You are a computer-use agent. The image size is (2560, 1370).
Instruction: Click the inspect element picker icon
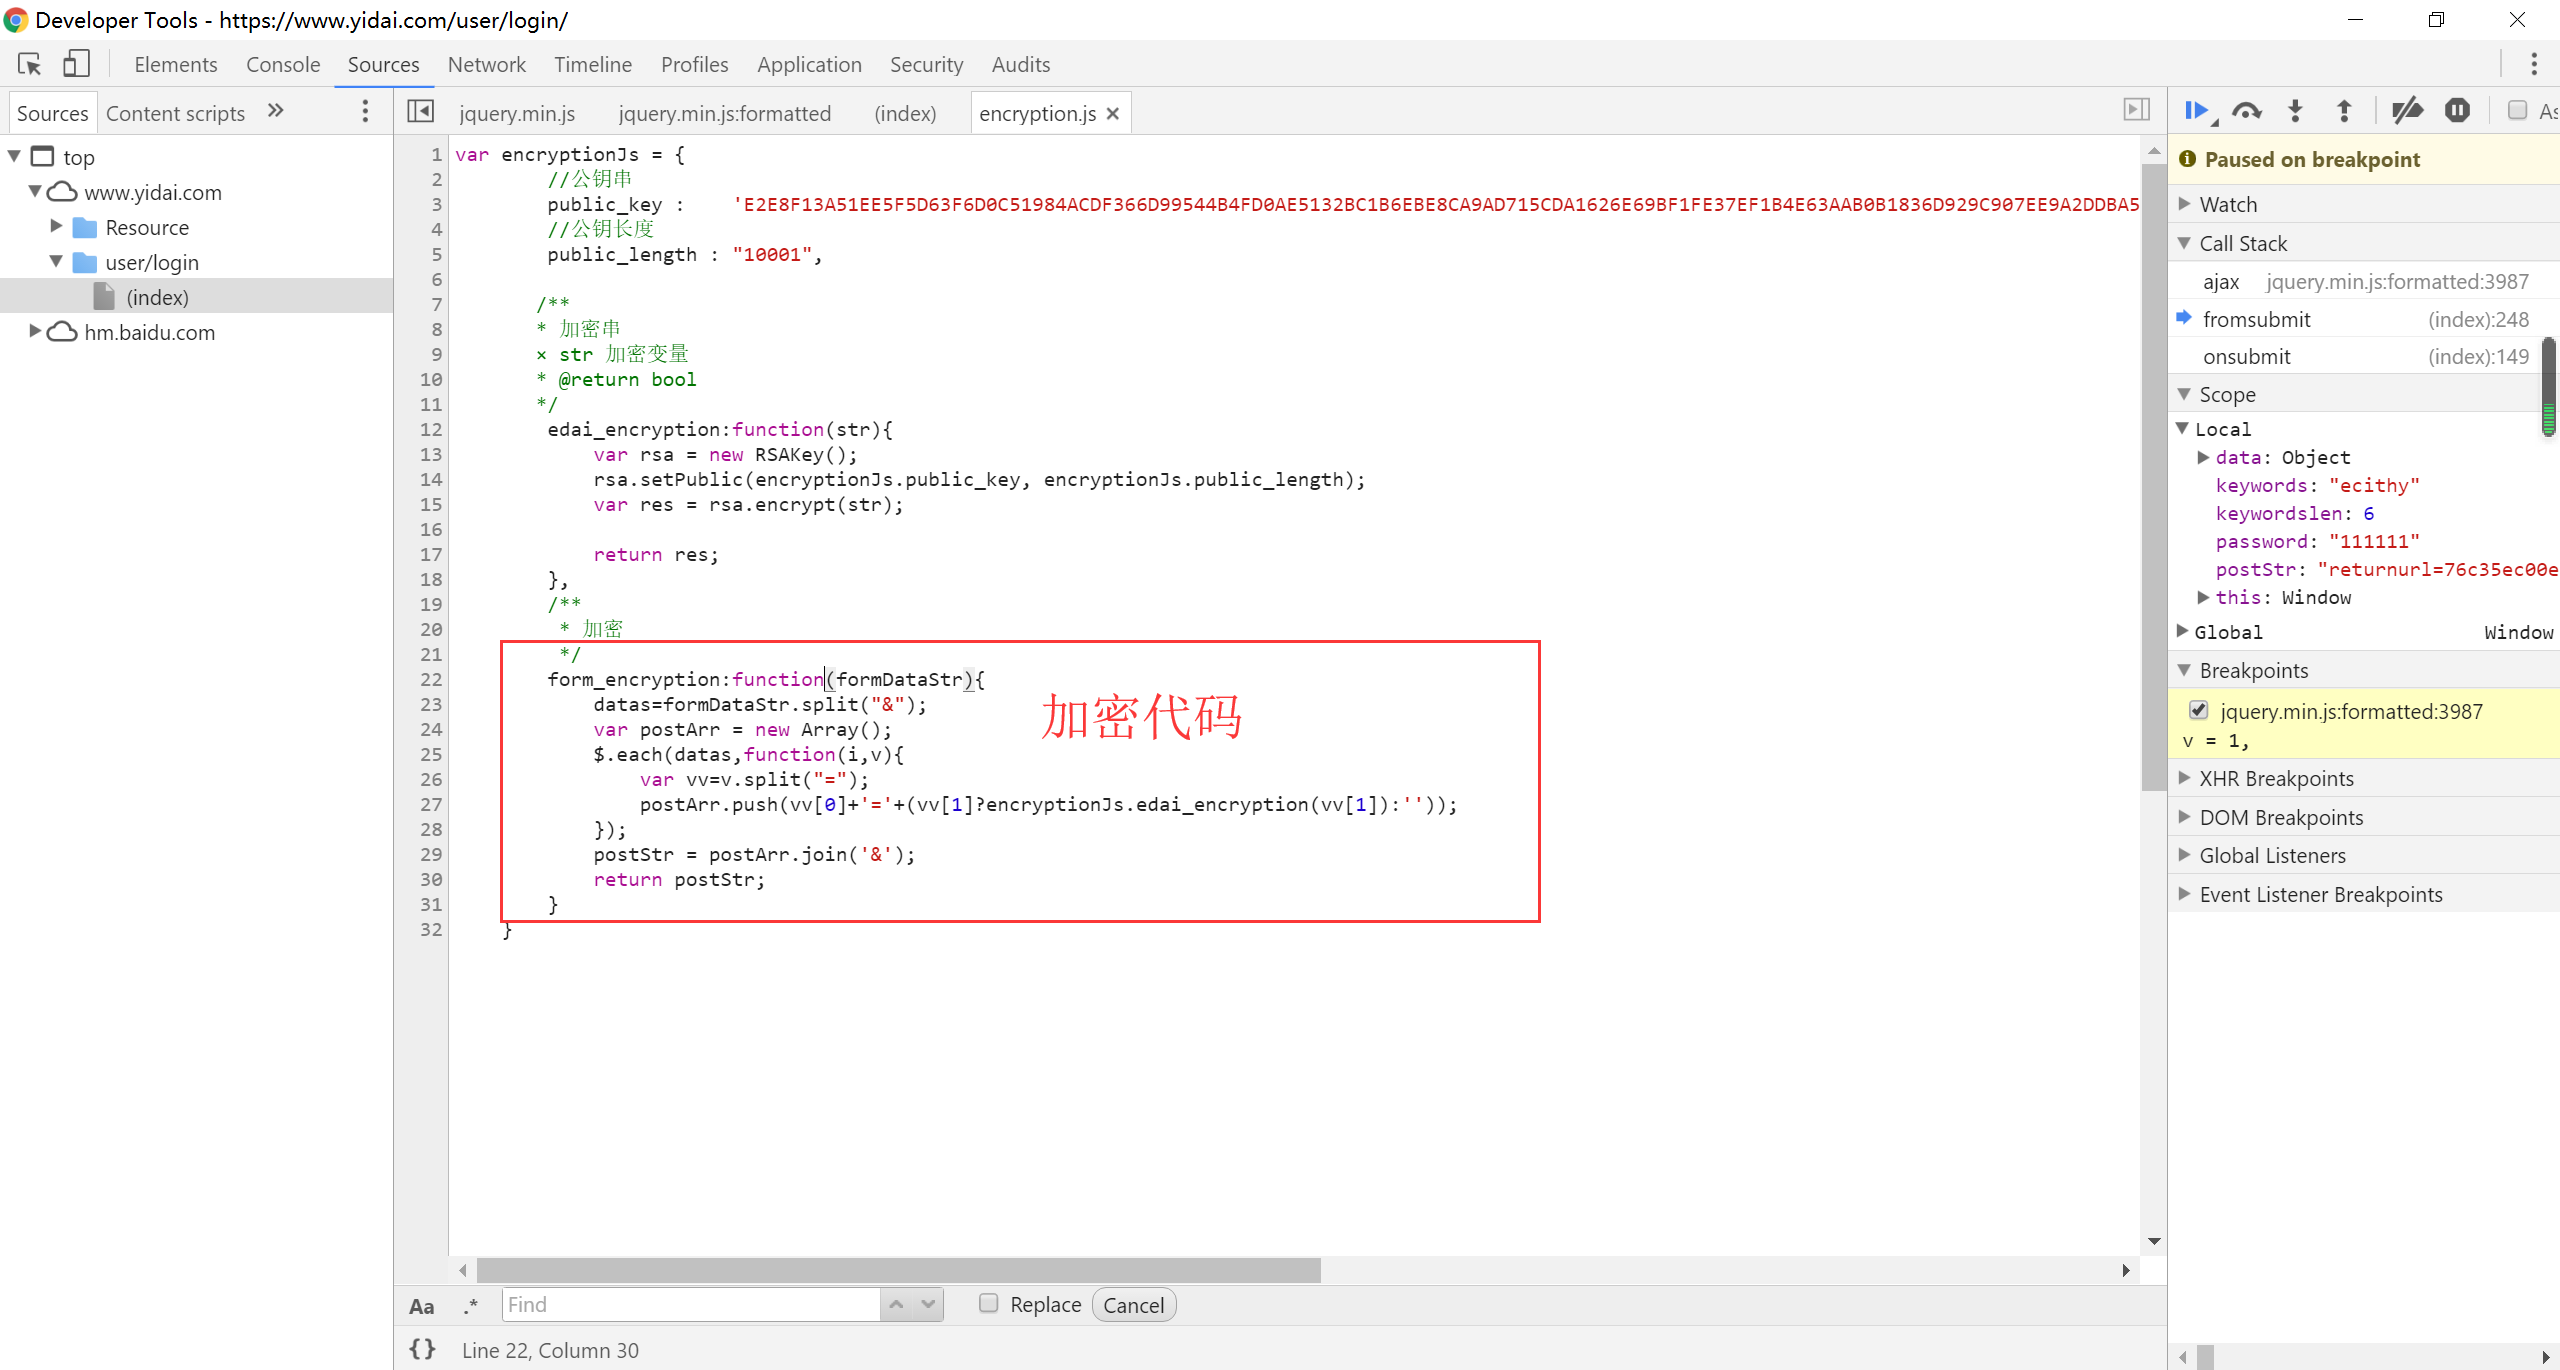coord(29,64)
